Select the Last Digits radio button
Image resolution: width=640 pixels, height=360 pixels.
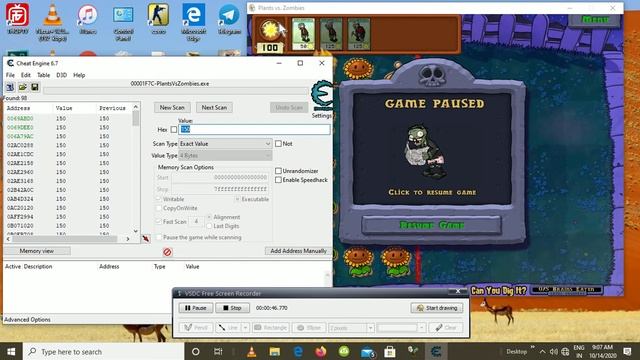point(209,226)
